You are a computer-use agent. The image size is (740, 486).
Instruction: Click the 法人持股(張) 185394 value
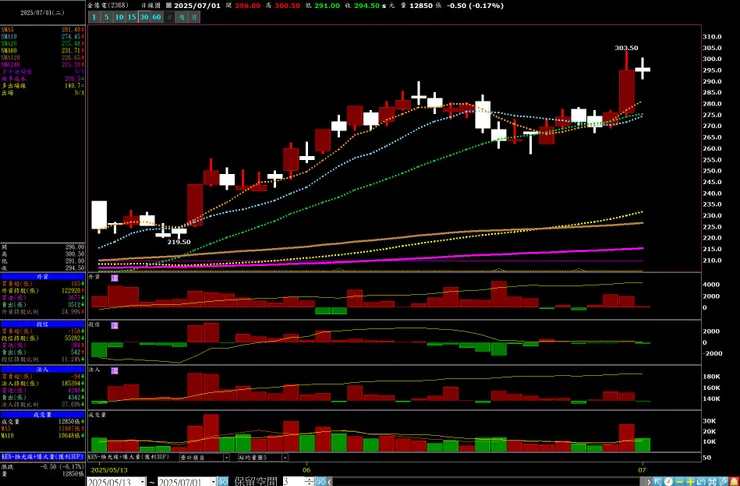(71, 384)
